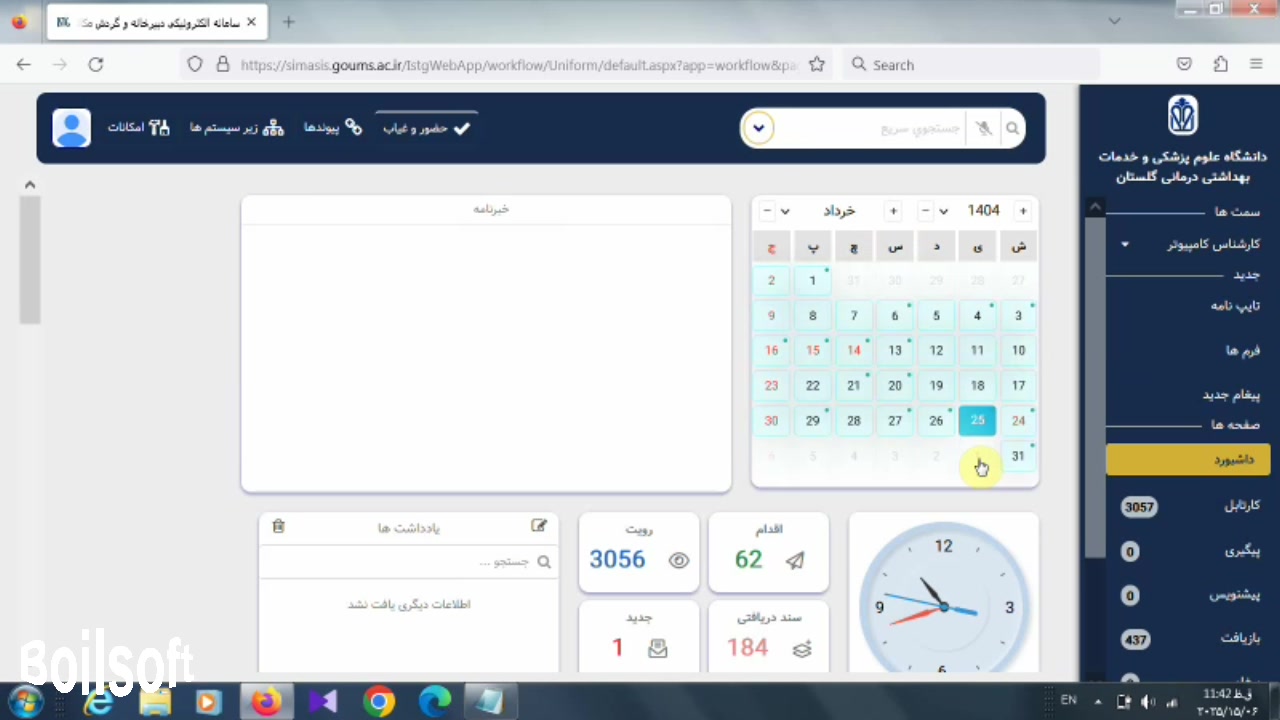
Task: Open the user profile avatar
Action: point(71,128)
